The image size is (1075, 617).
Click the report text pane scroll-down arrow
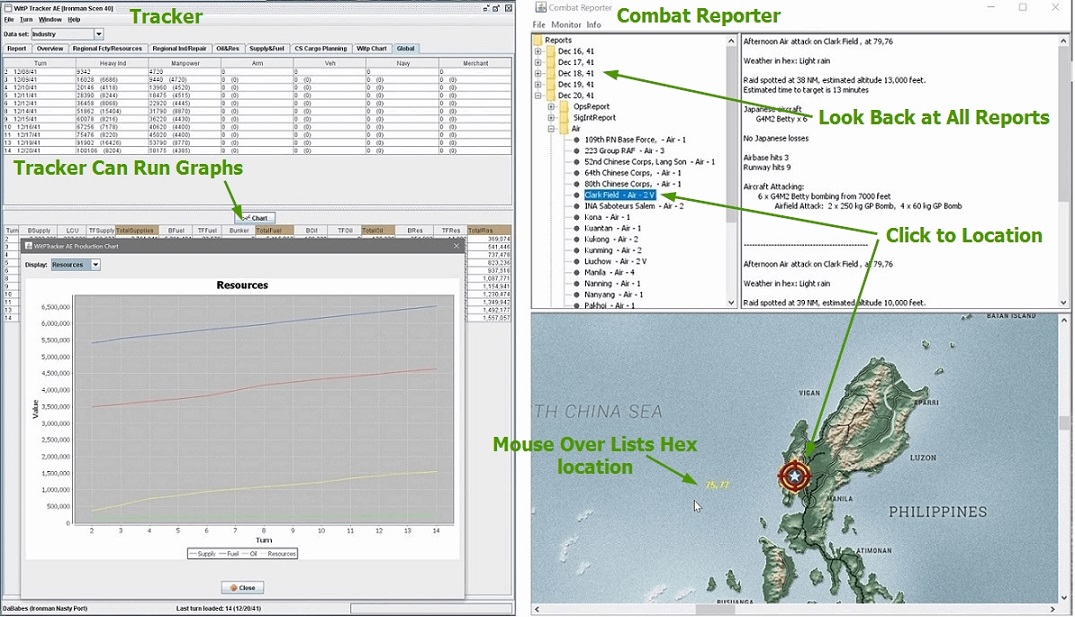point(1063,302)
